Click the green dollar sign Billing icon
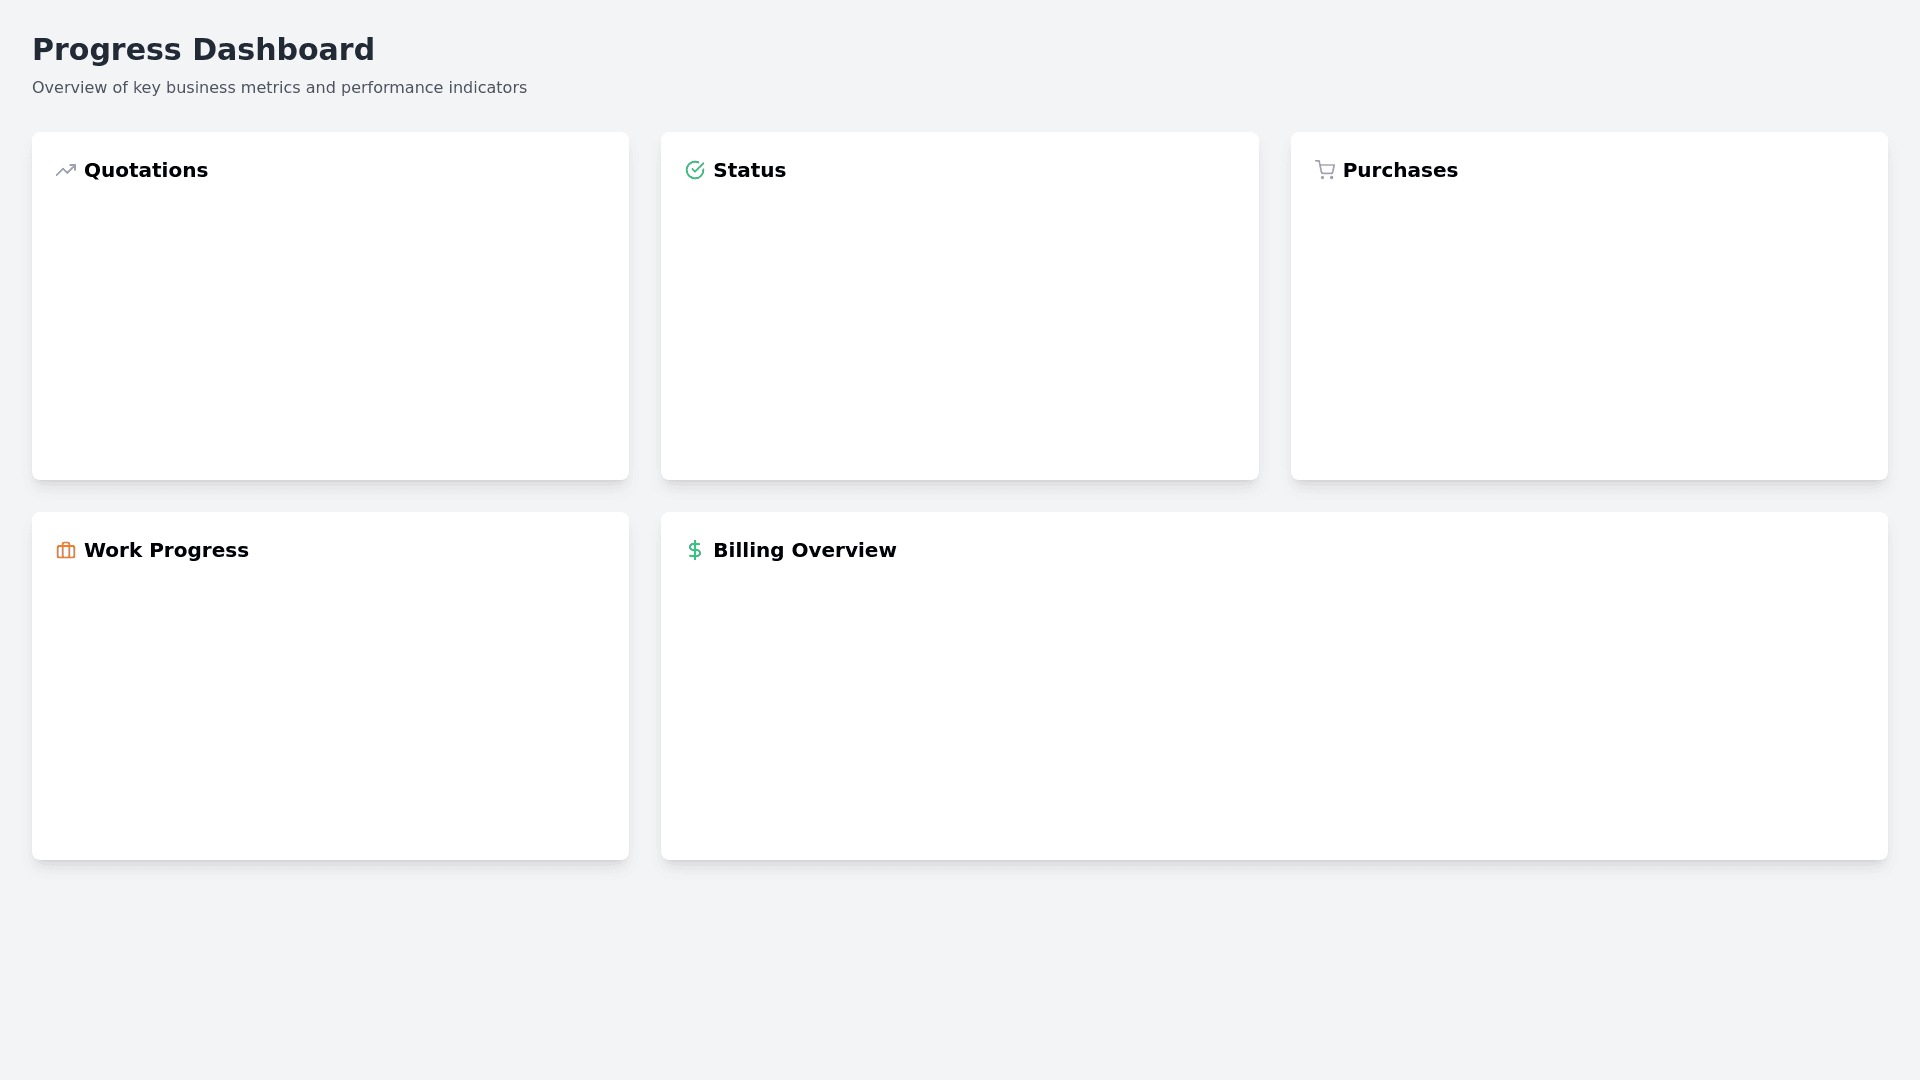 (x=695, y=550)
